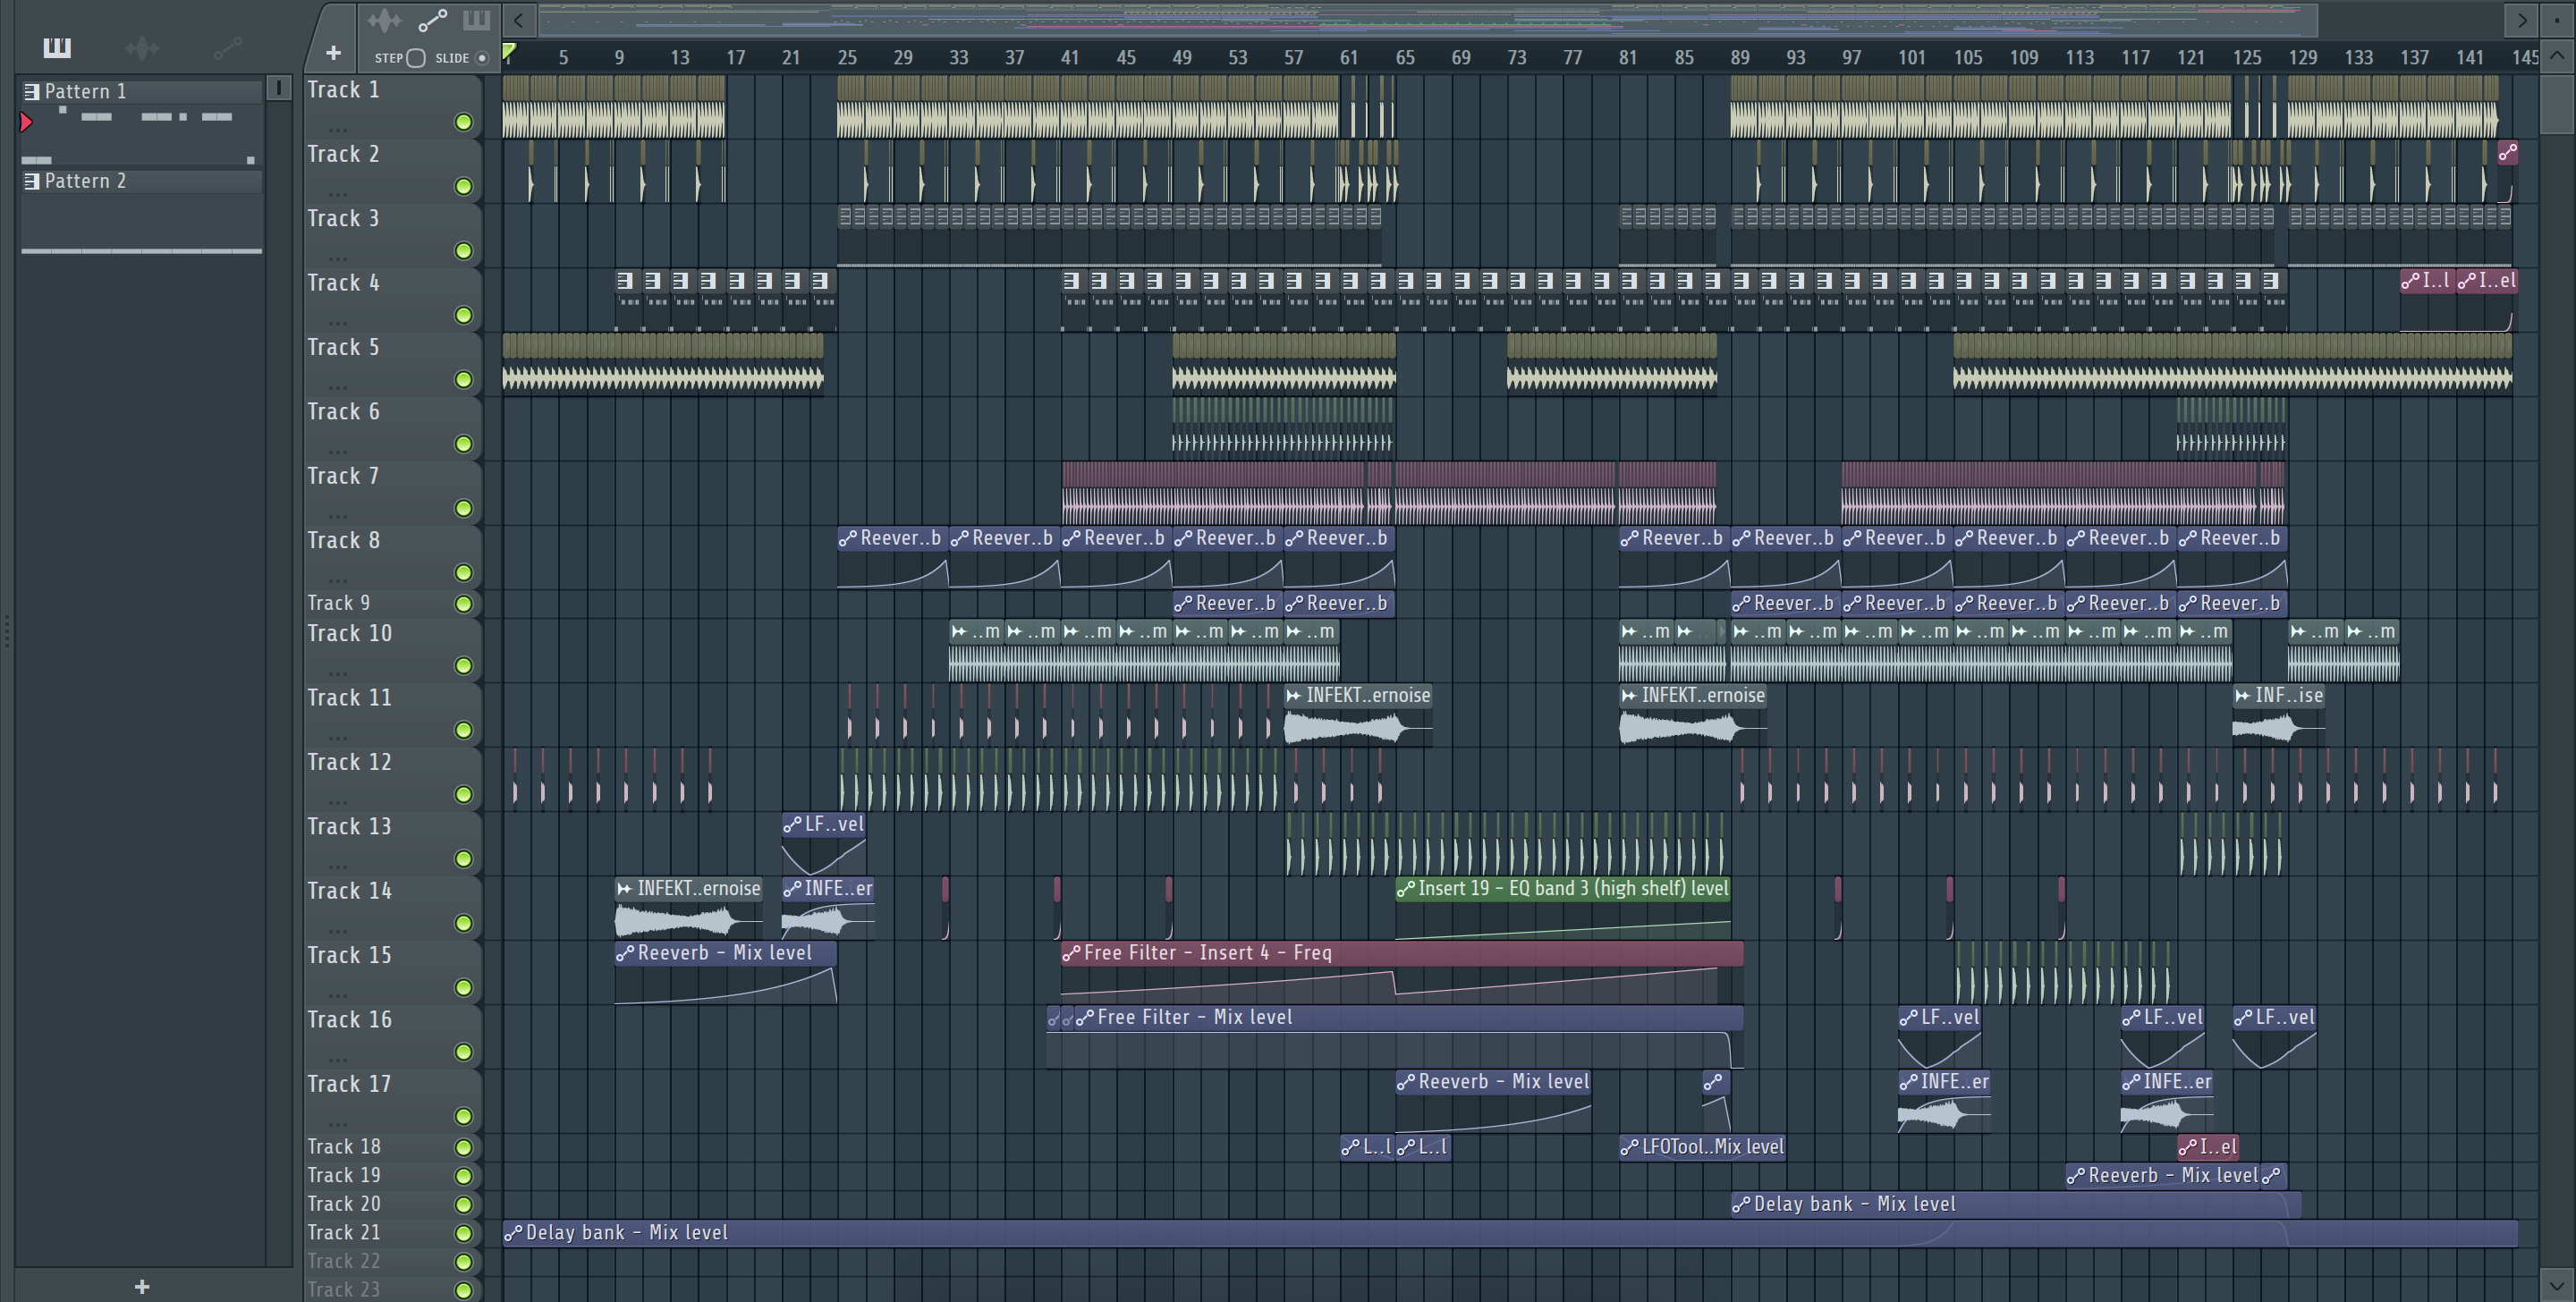Click the Pattern 2 piano-roll icon
This screenshot has width=2576, height=1302.
[31, 181]
